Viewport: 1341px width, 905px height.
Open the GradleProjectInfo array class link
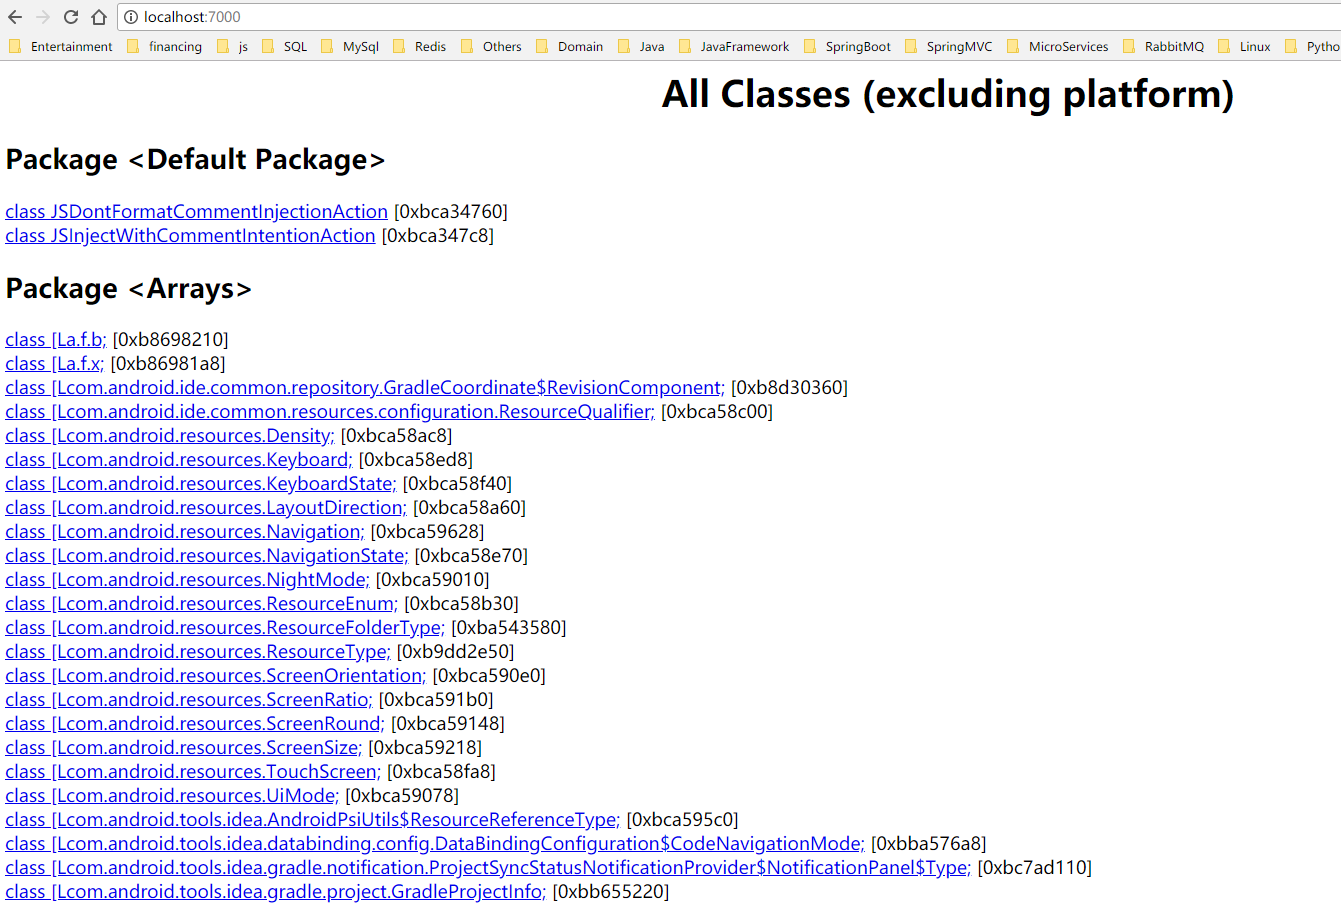(x=276, y=892)
